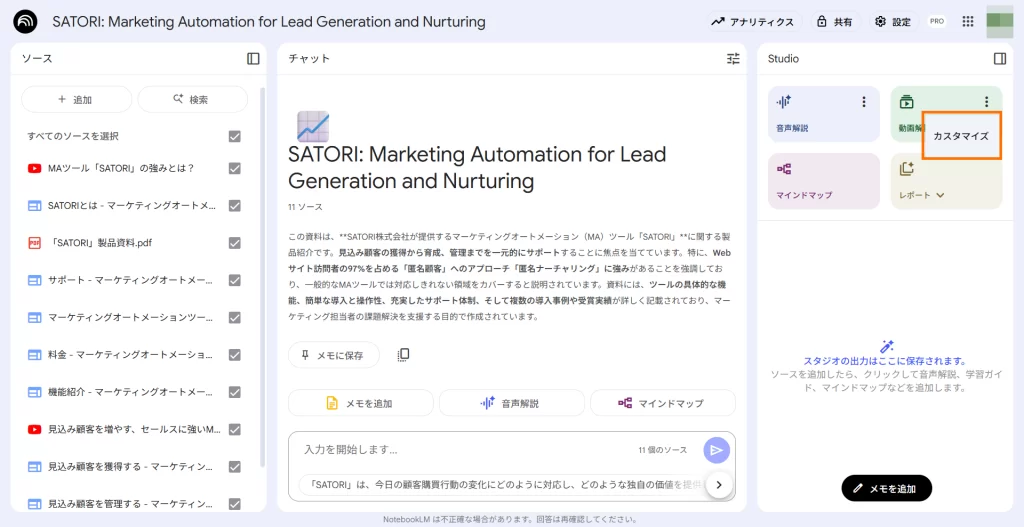Click the suggested question chip starting 「SATORI」は
This screenshot has height=527, width=1024.
[503, 485]
